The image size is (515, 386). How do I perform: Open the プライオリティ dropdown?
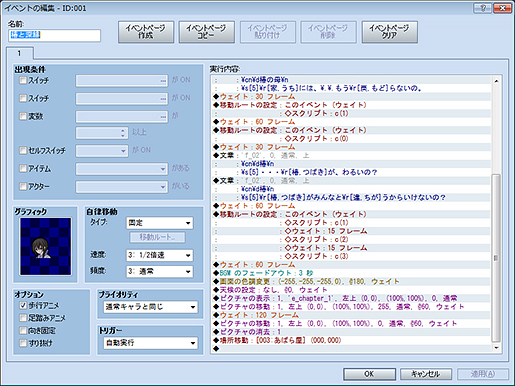[x=151, y=307]
